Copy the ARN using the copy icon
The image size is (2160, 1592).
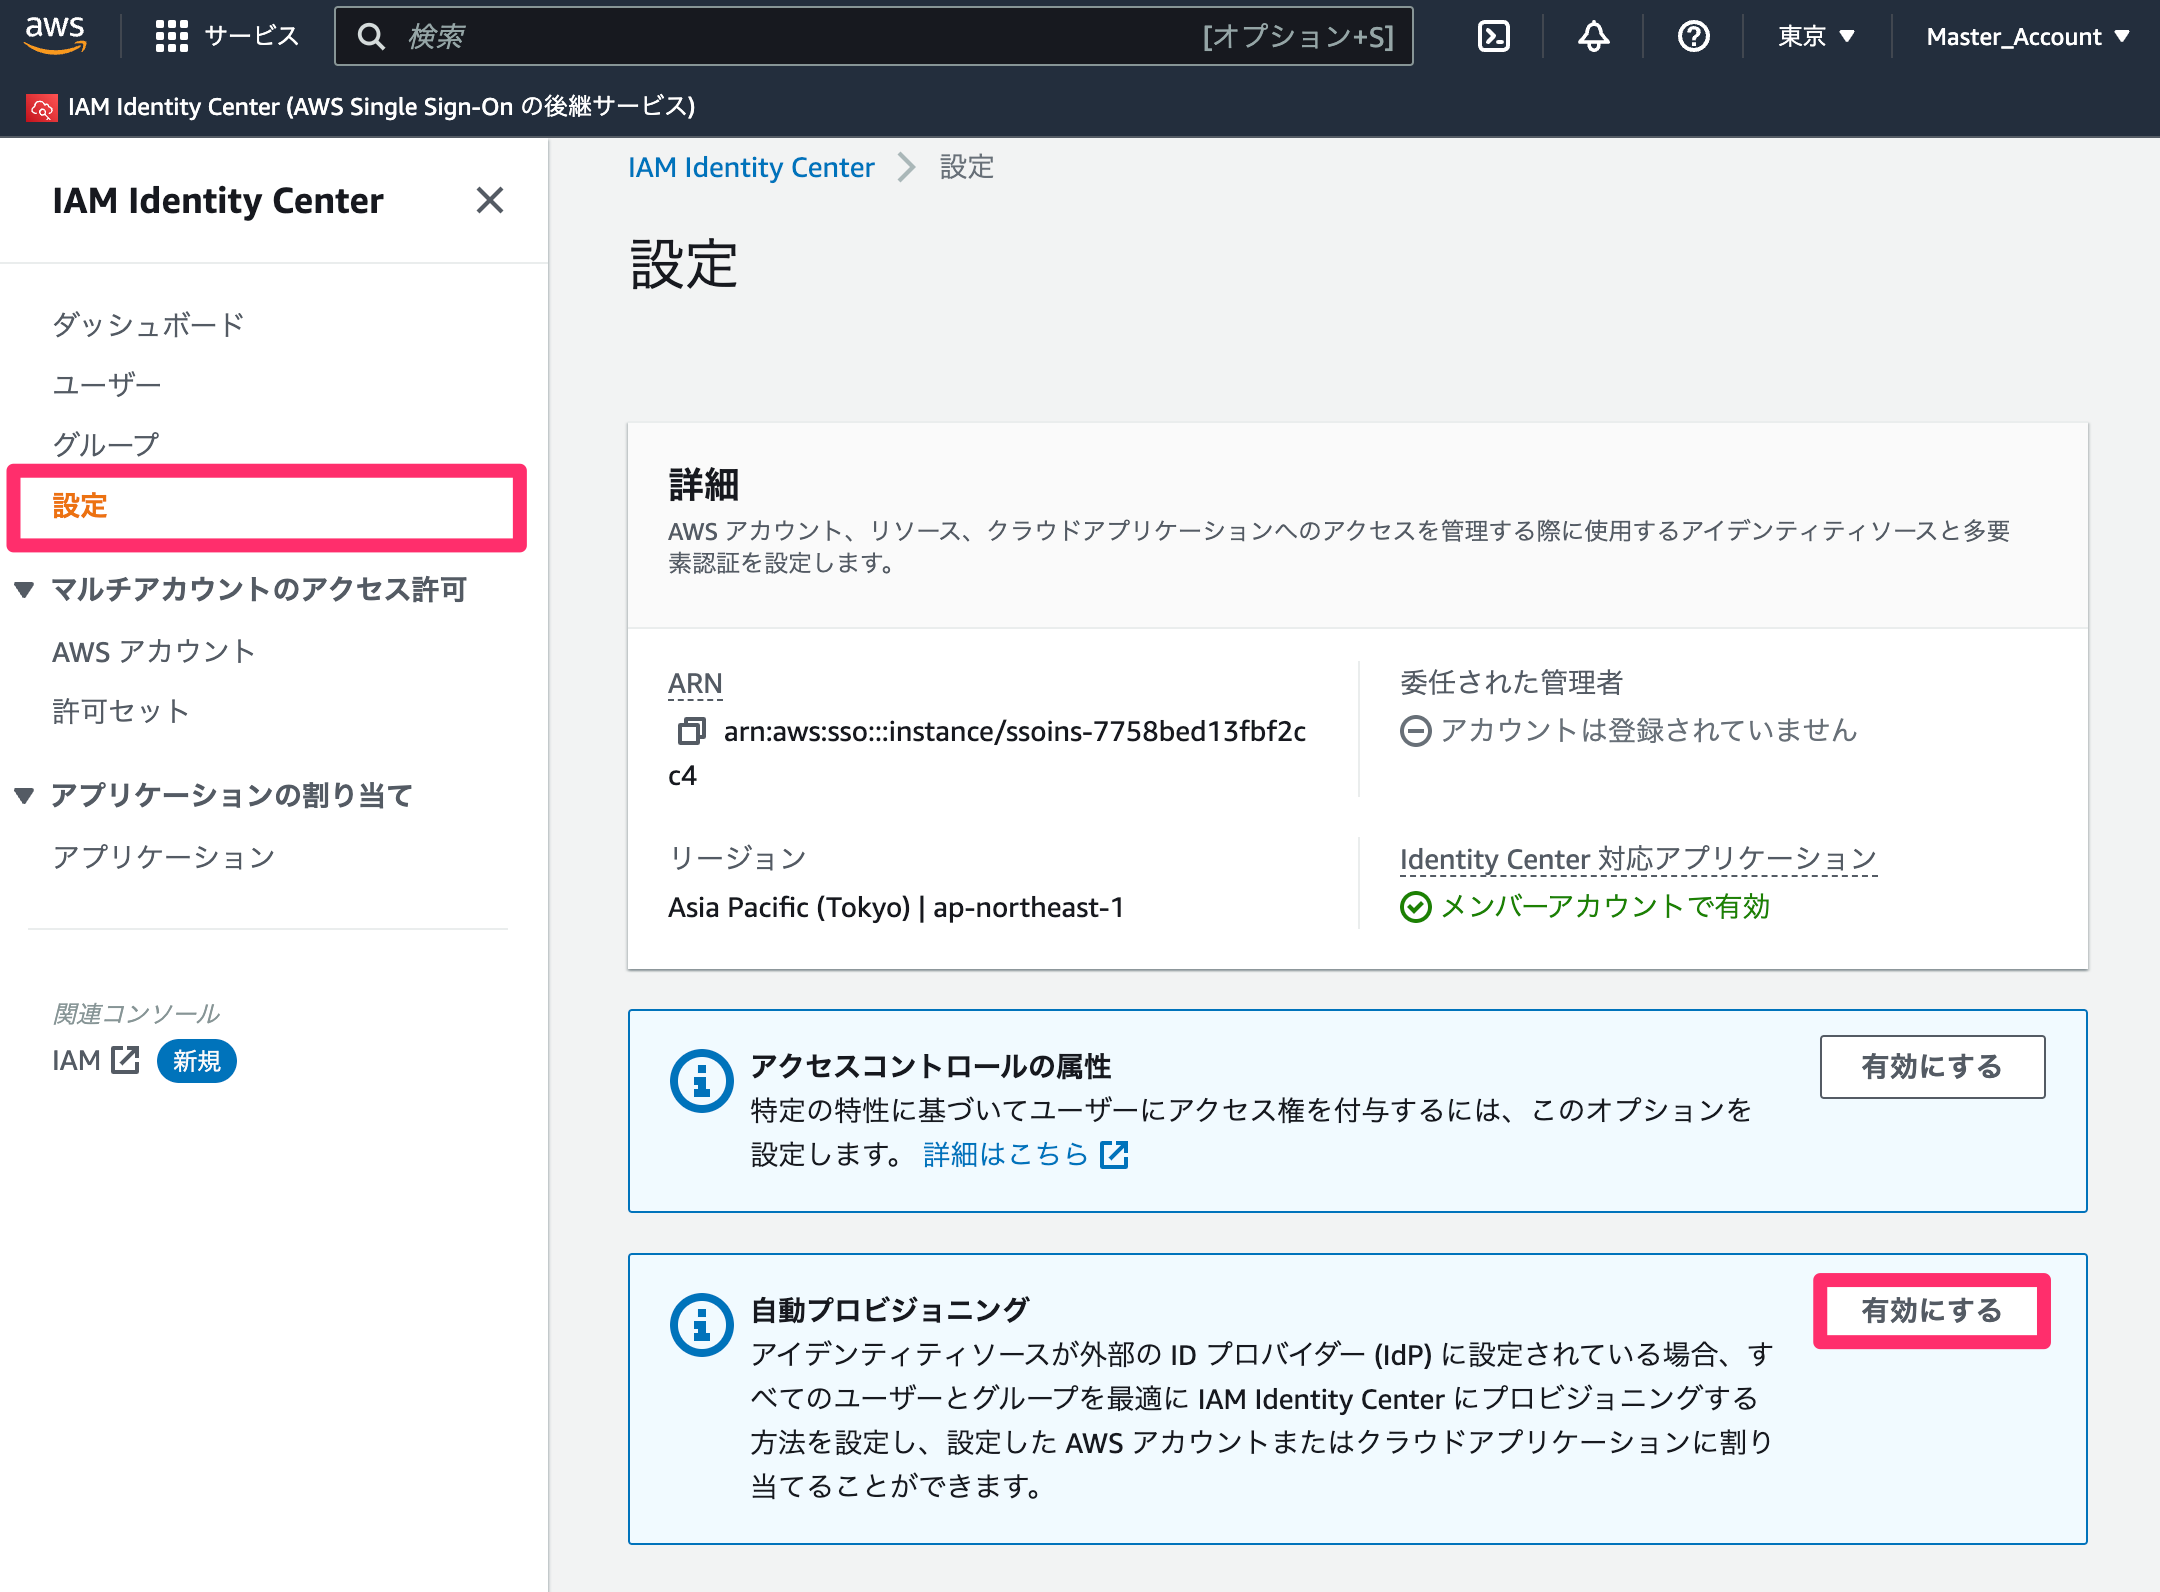(x=691, y=732)
